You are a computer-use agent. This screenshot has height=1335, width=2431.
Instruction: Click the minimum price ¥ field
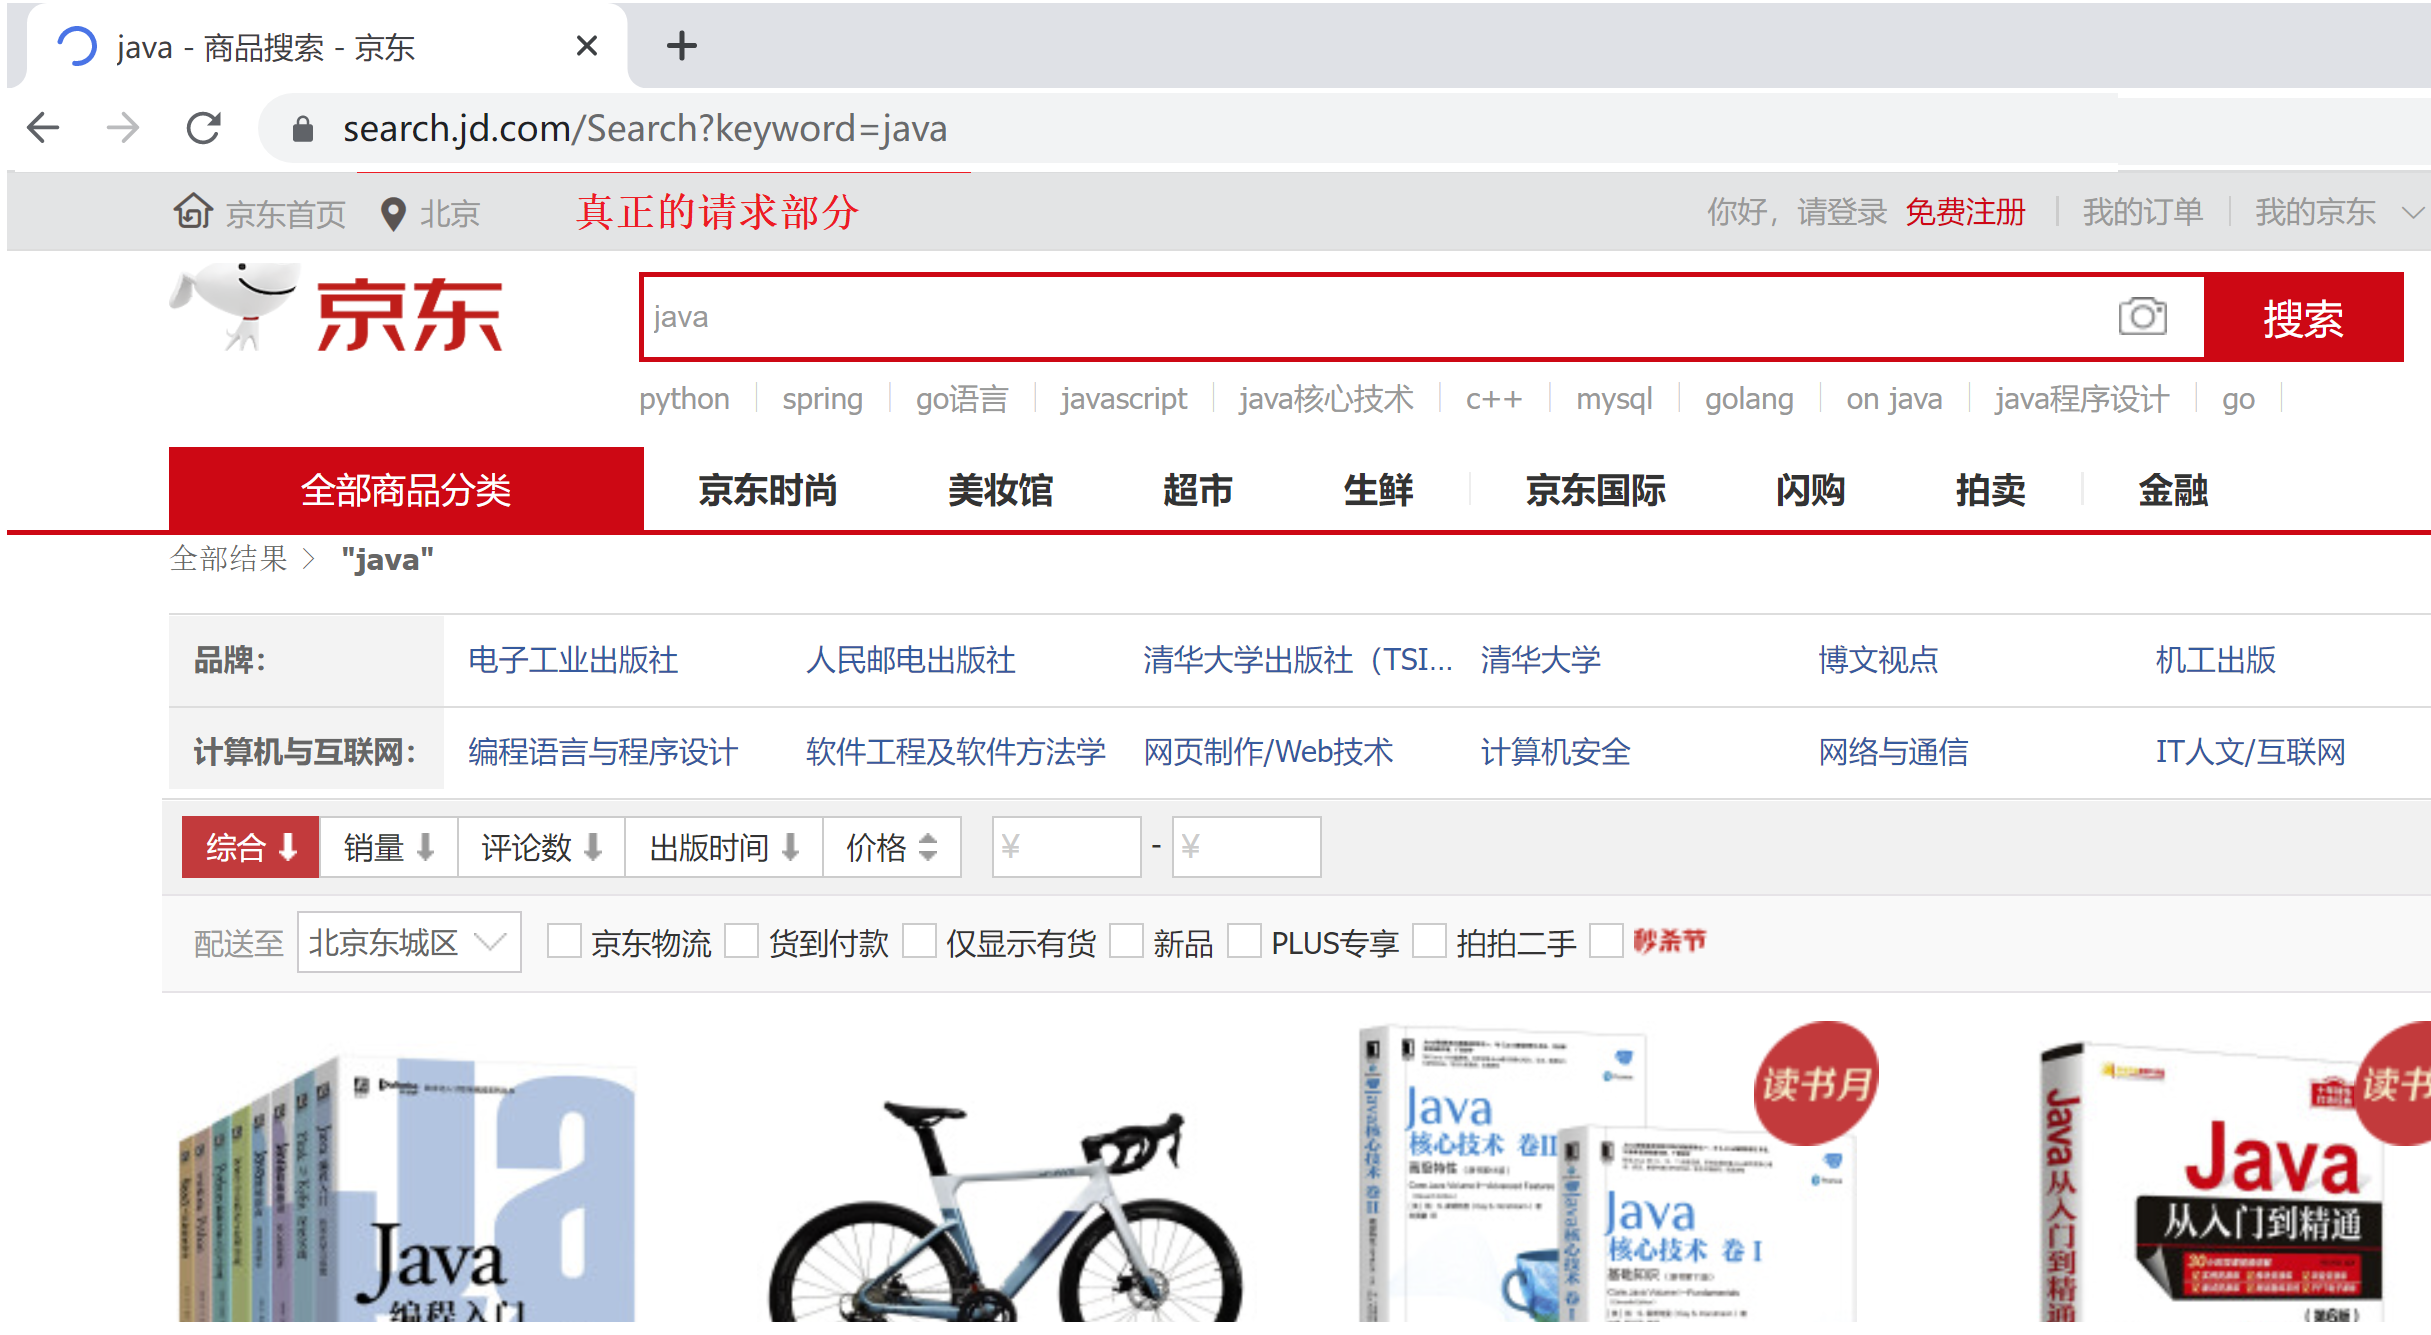[1066, 847]
